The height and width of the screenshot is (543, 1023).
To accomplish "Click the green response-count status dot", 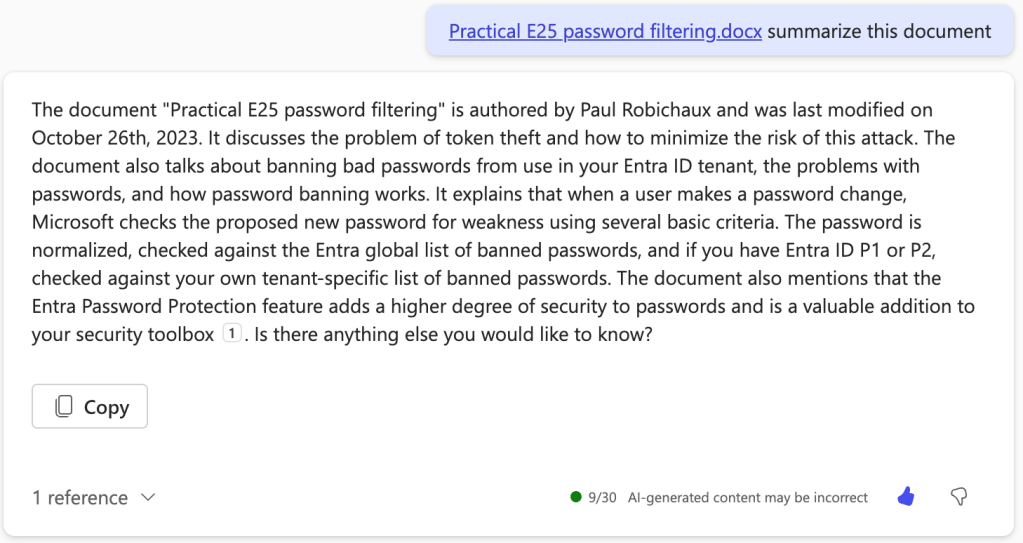I will (575, 497).
